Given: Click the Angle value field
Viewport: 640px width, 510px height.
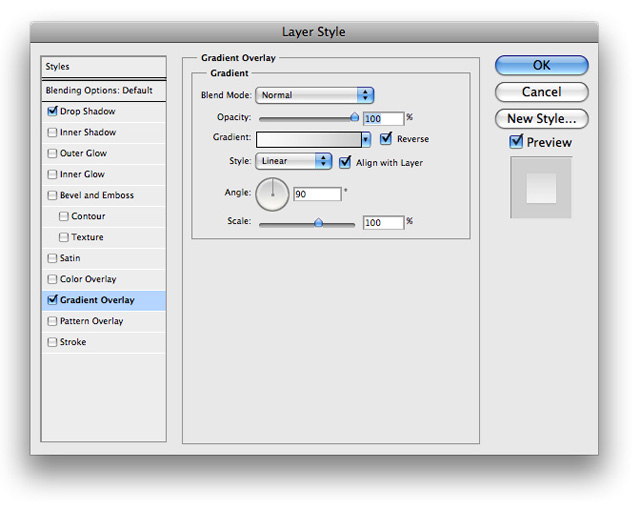Looking at the screenshot, I should (317, 194).
